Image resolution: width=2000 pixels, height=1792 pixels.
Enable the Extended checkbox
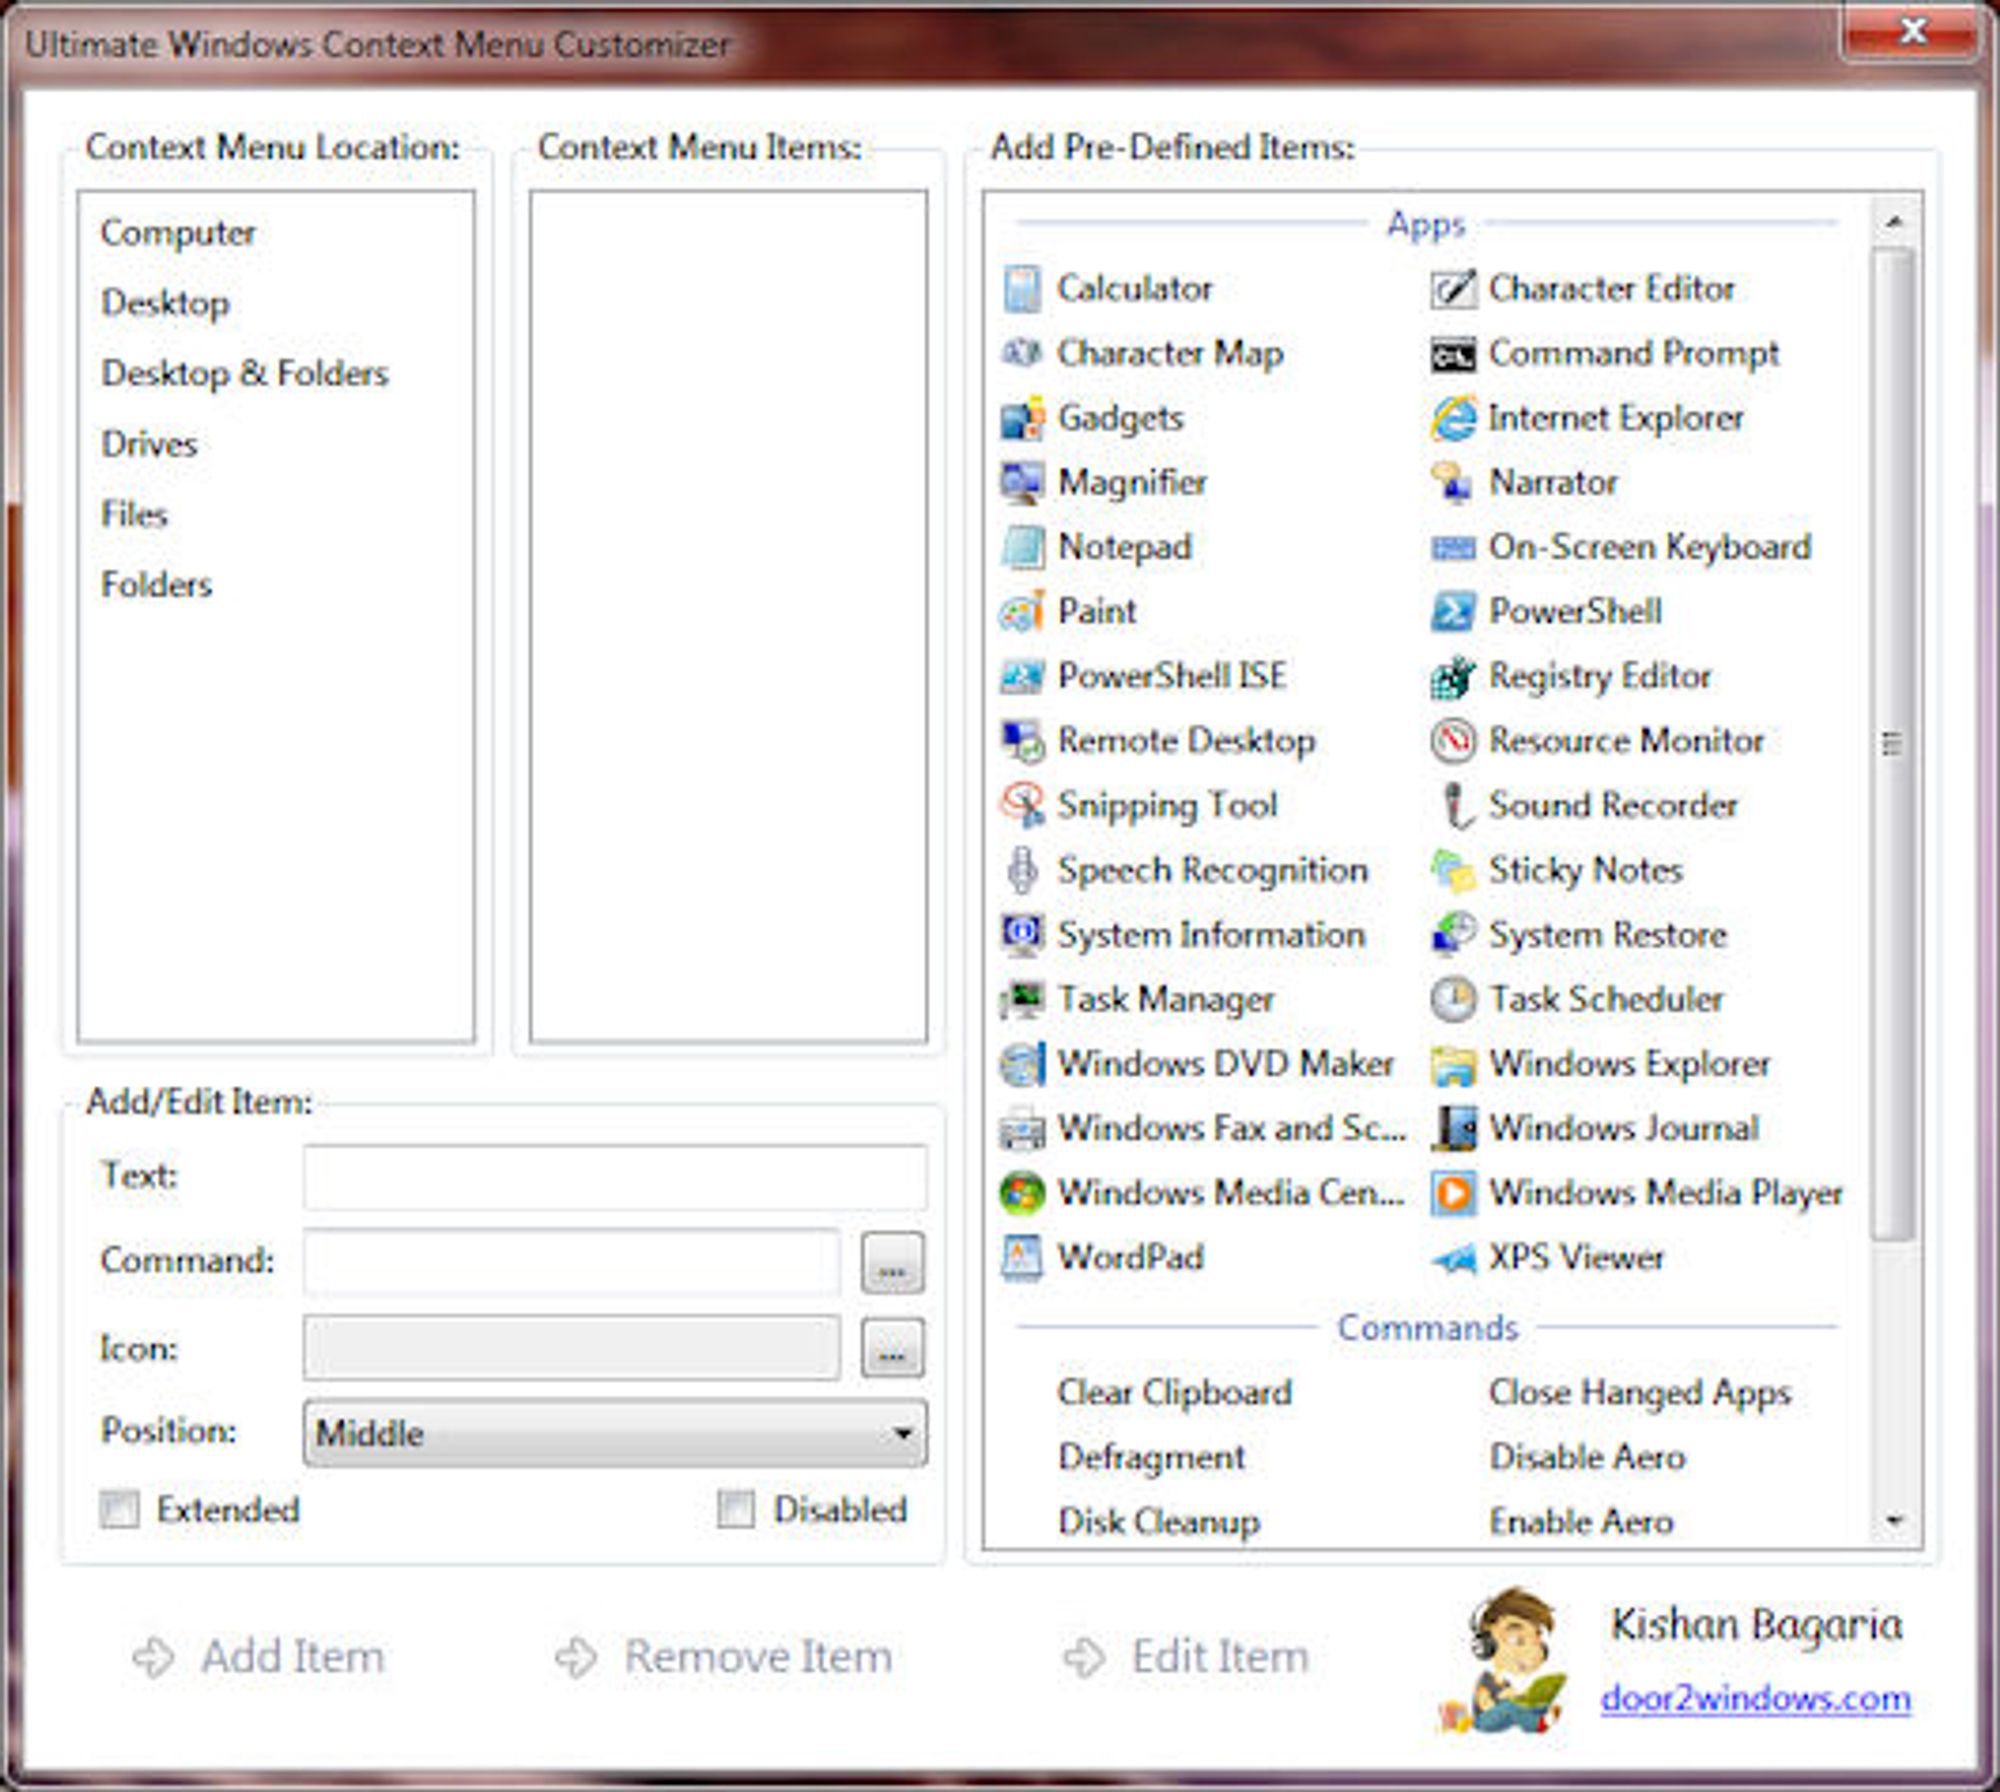click(119, 1509)
